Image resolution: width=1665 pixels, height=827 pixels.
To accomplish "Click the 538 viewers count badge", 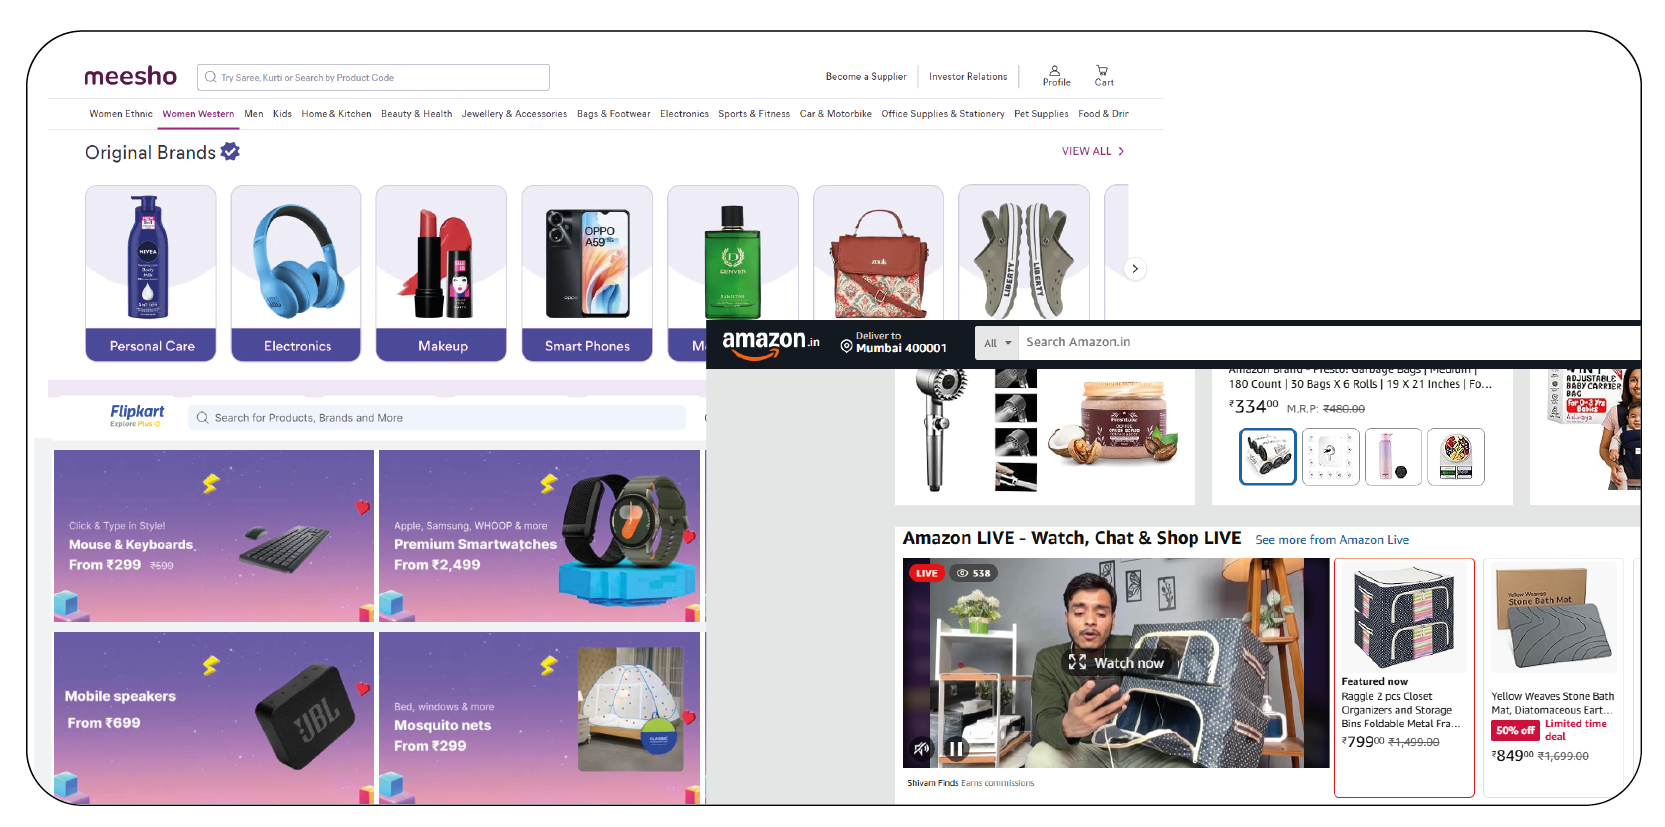I will [973, 573].
